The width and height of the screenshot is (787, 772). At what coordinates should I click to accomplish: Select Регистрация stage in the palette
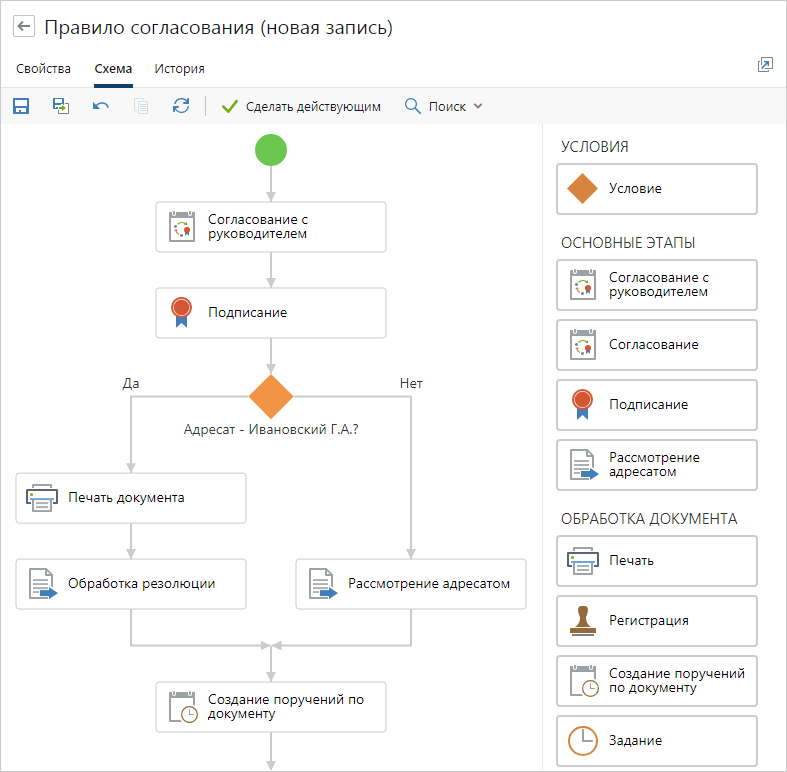[657, 621]
